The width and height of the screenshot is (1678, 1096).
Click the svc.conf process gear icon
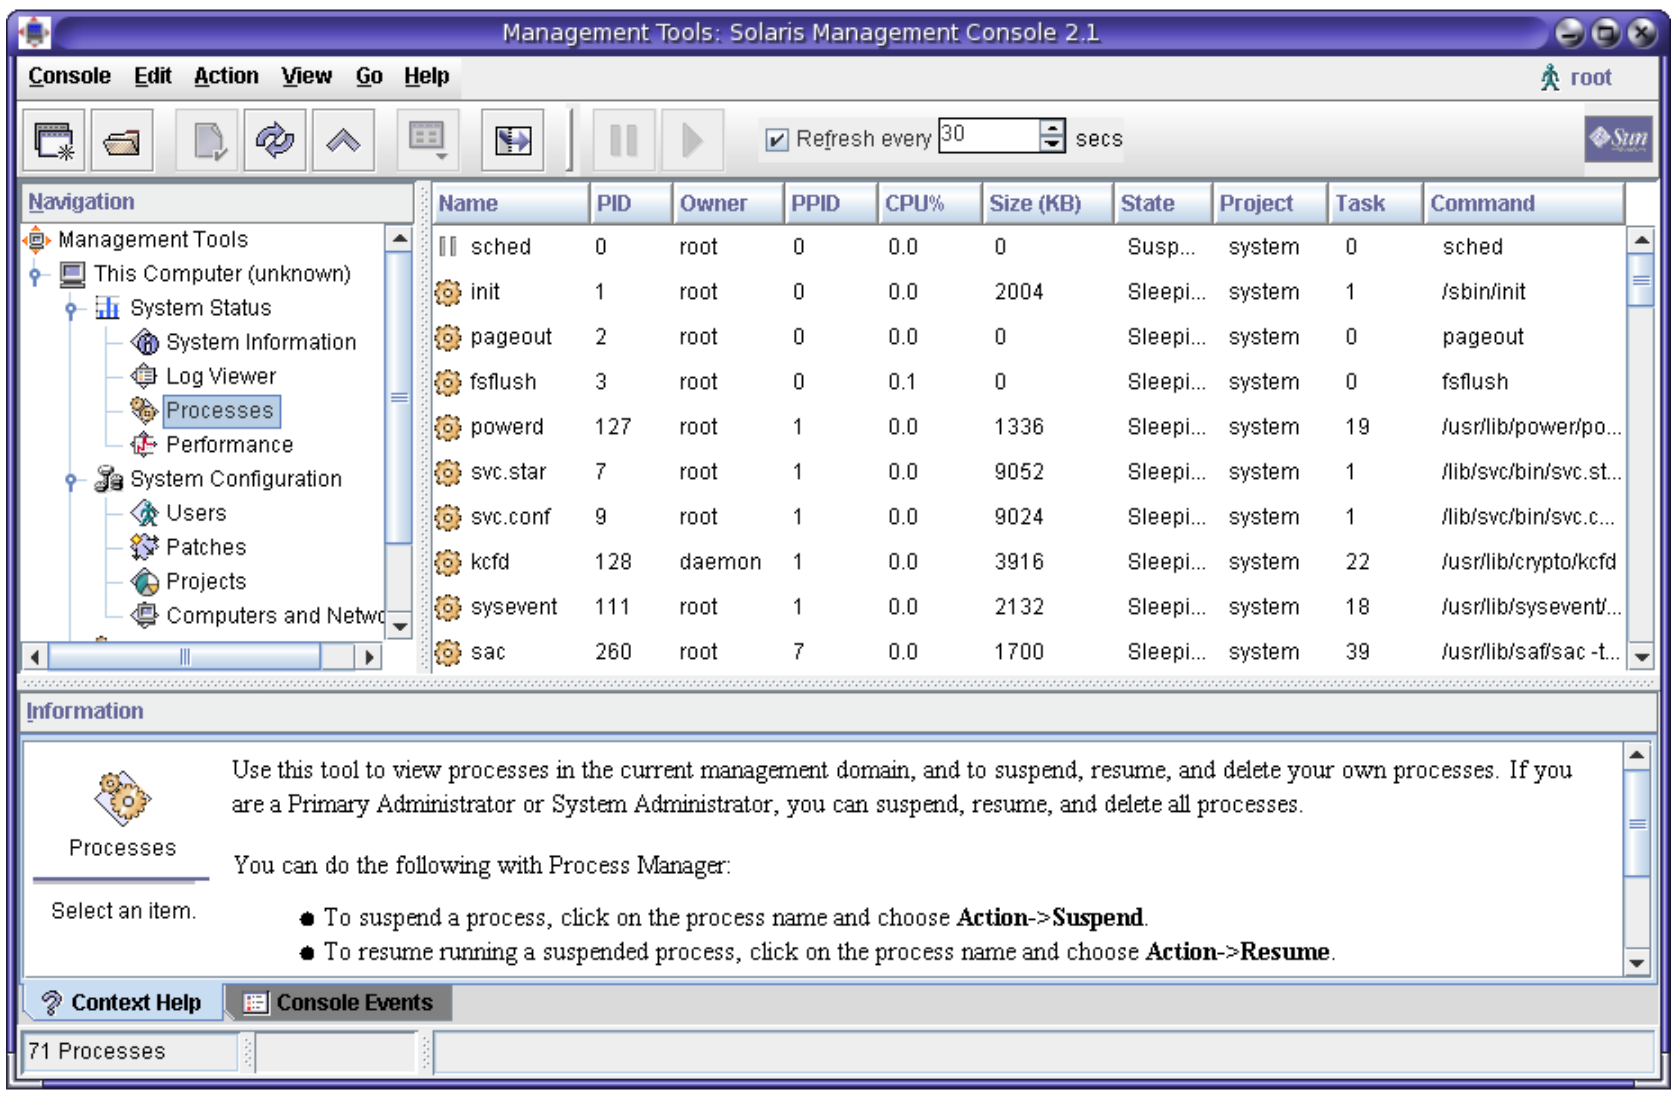[x=448, y=517]
